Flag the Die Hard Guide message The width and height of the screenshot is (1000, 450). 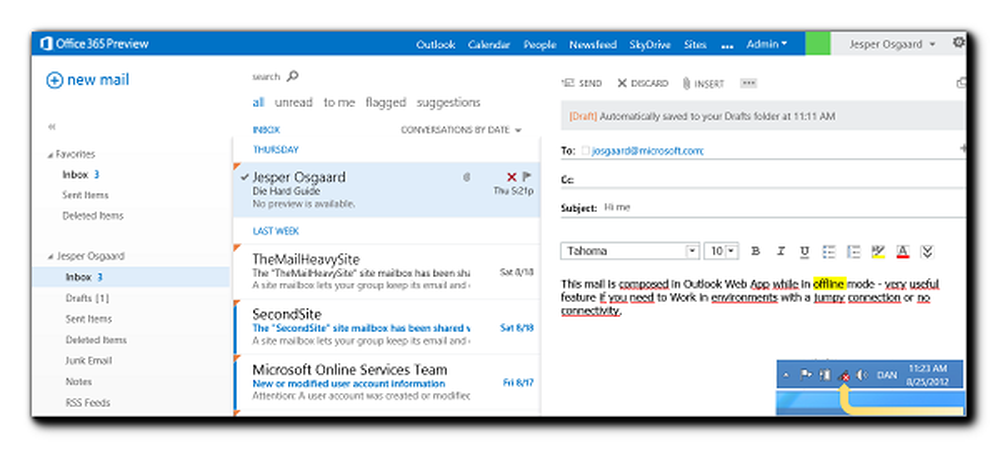tap(527, 177)
